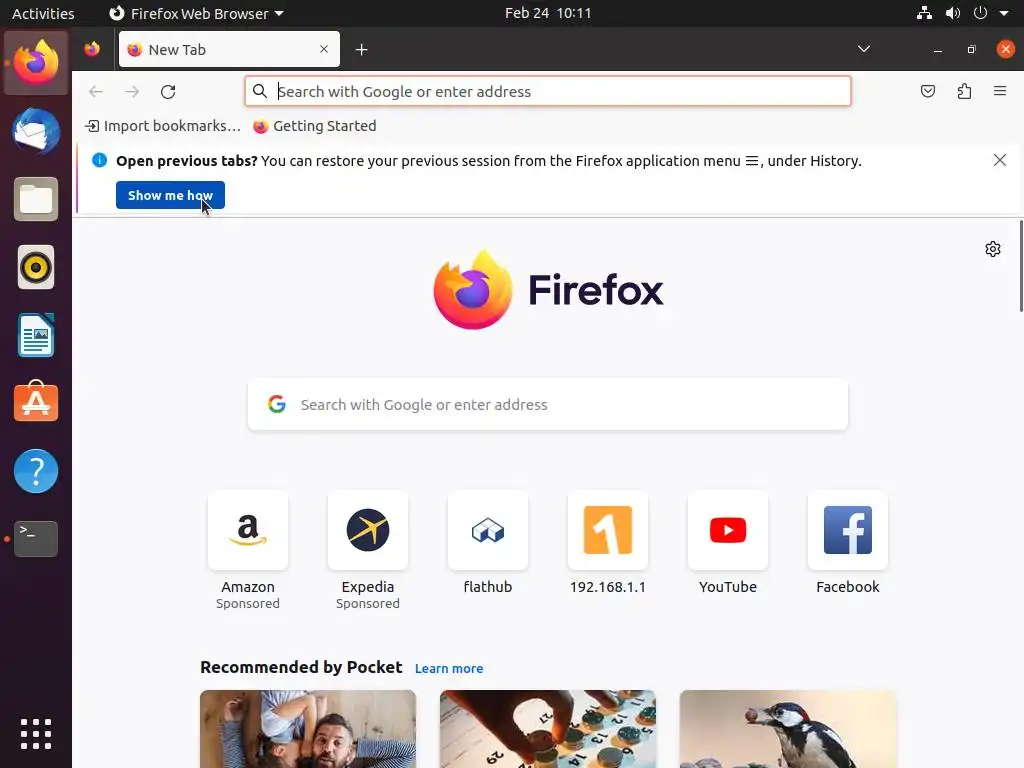Open Terminal from the dock
Screen dimensions: 1024x768
pos(36,539)
